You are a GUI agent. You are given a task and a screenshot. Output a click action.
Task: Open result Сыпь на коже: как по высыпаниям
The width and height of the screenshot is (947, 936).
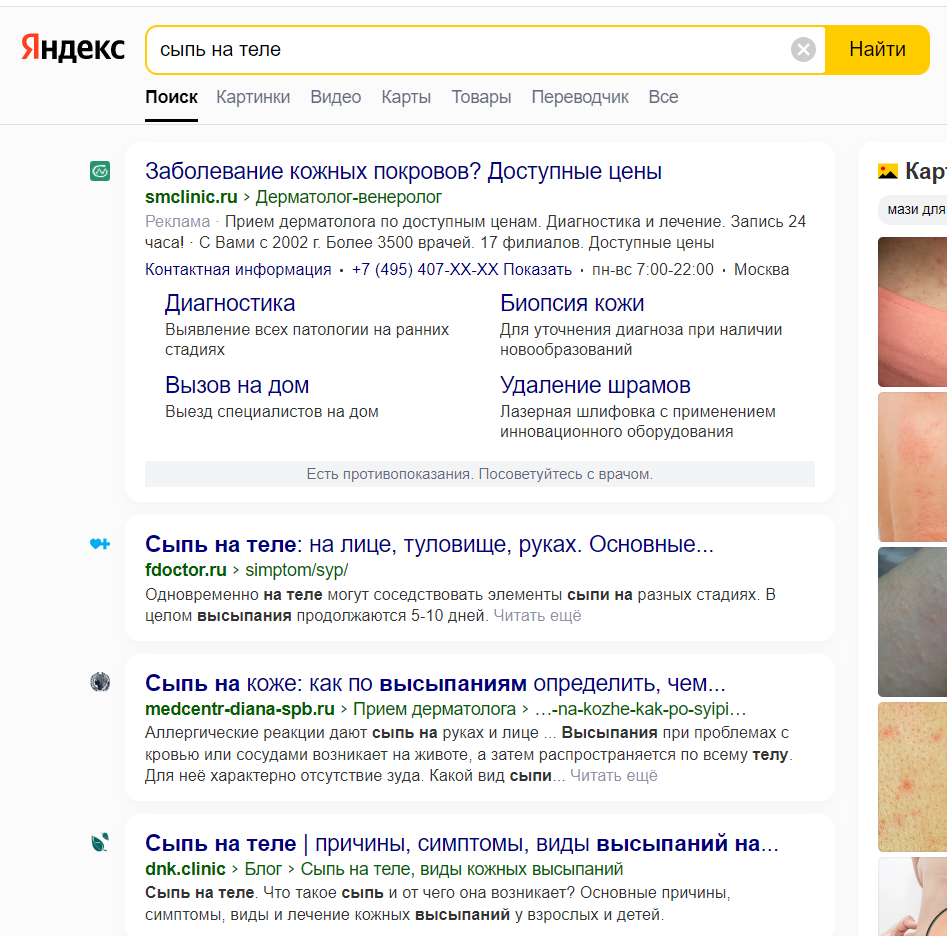pos(435,684)
